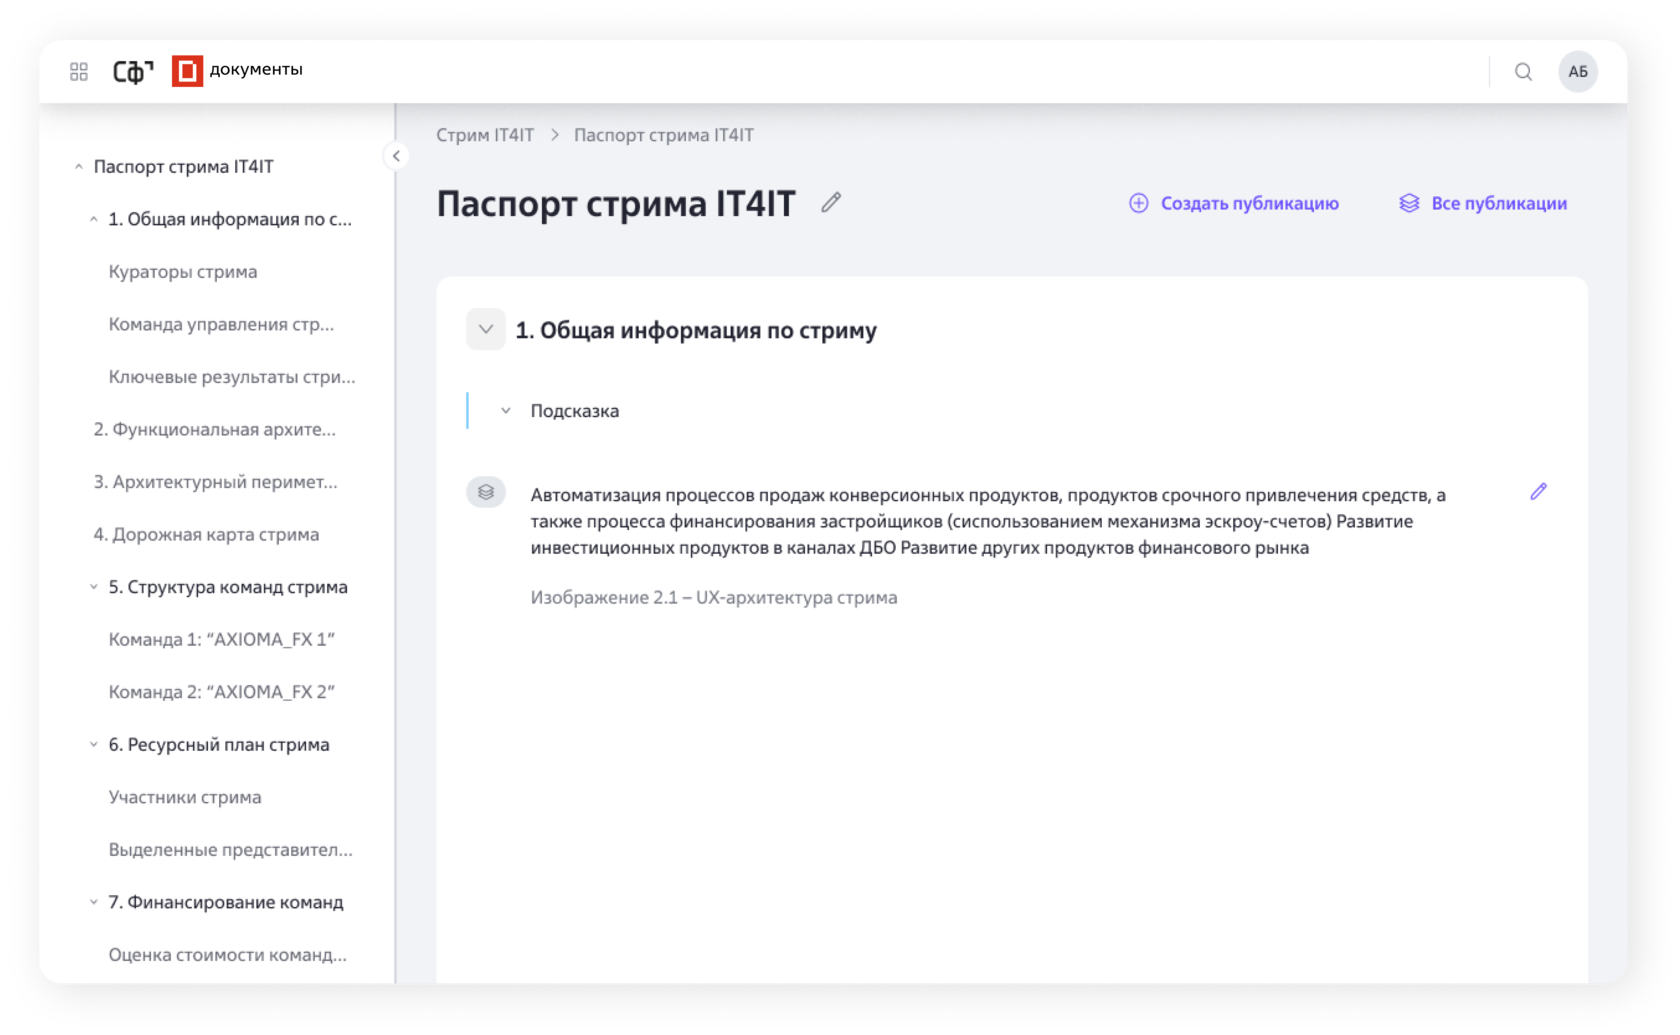Expand the Подсказка hint chevron
The height and width of the screenshot is (1035, 1680).
click(506, 411)
